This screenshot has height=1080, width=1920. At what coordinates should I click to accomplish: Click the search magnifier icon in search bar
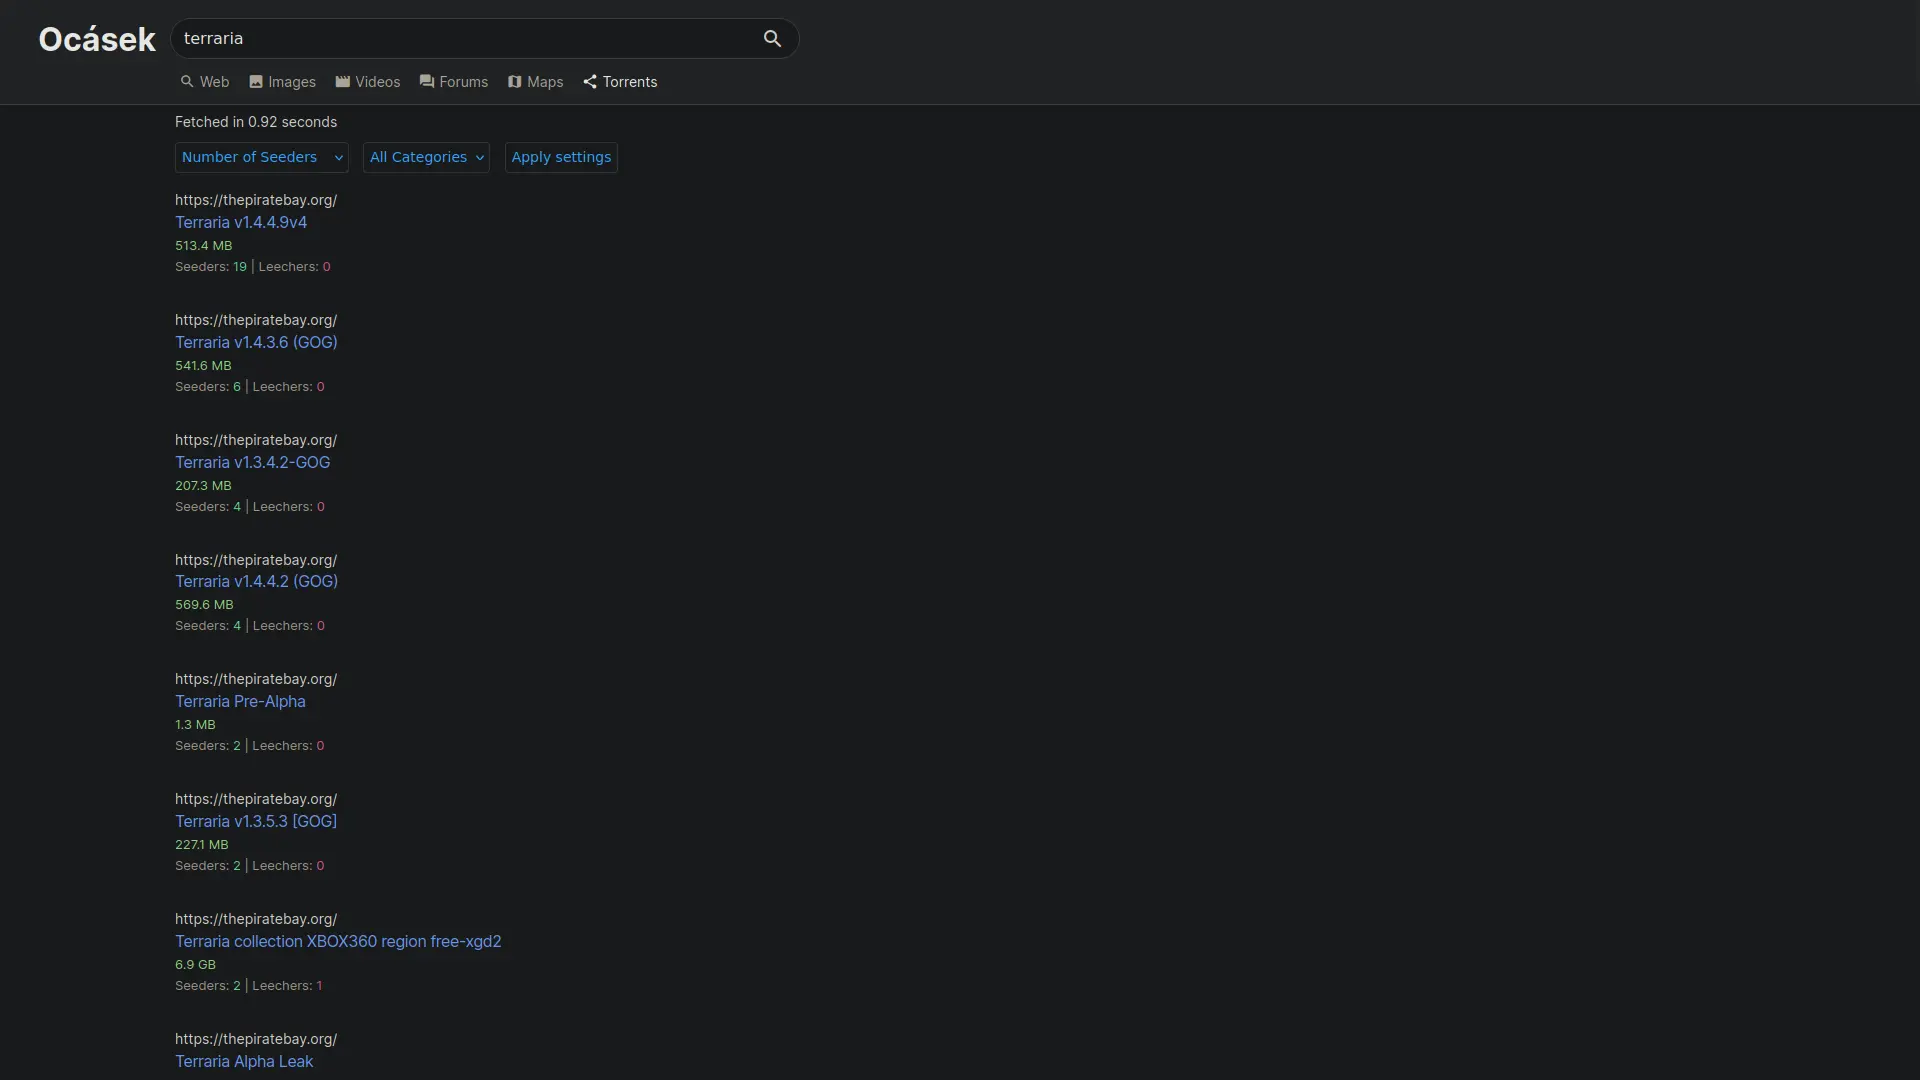pos(772,38)
